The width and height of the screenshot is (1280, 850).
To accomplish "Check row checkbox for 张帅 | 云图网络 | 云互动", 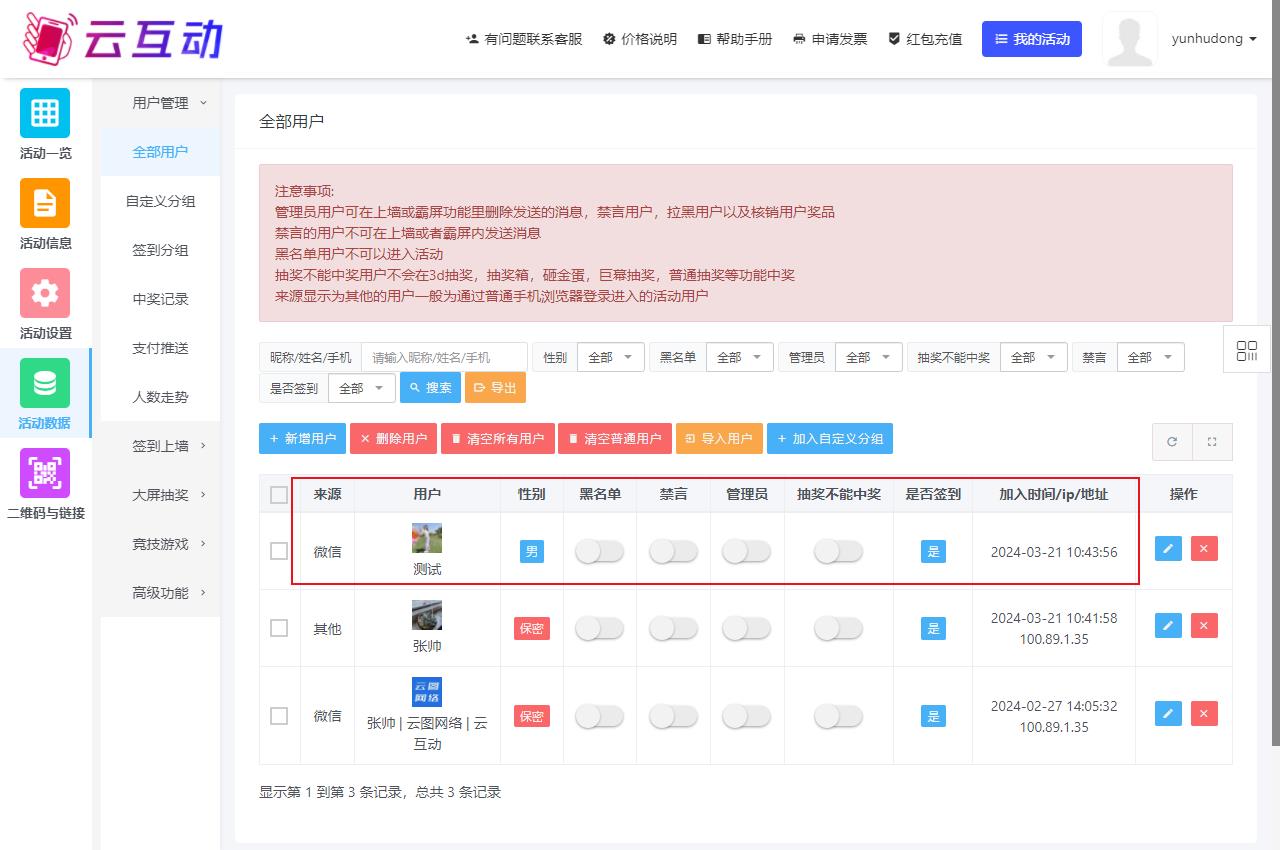I will (279, 716).
